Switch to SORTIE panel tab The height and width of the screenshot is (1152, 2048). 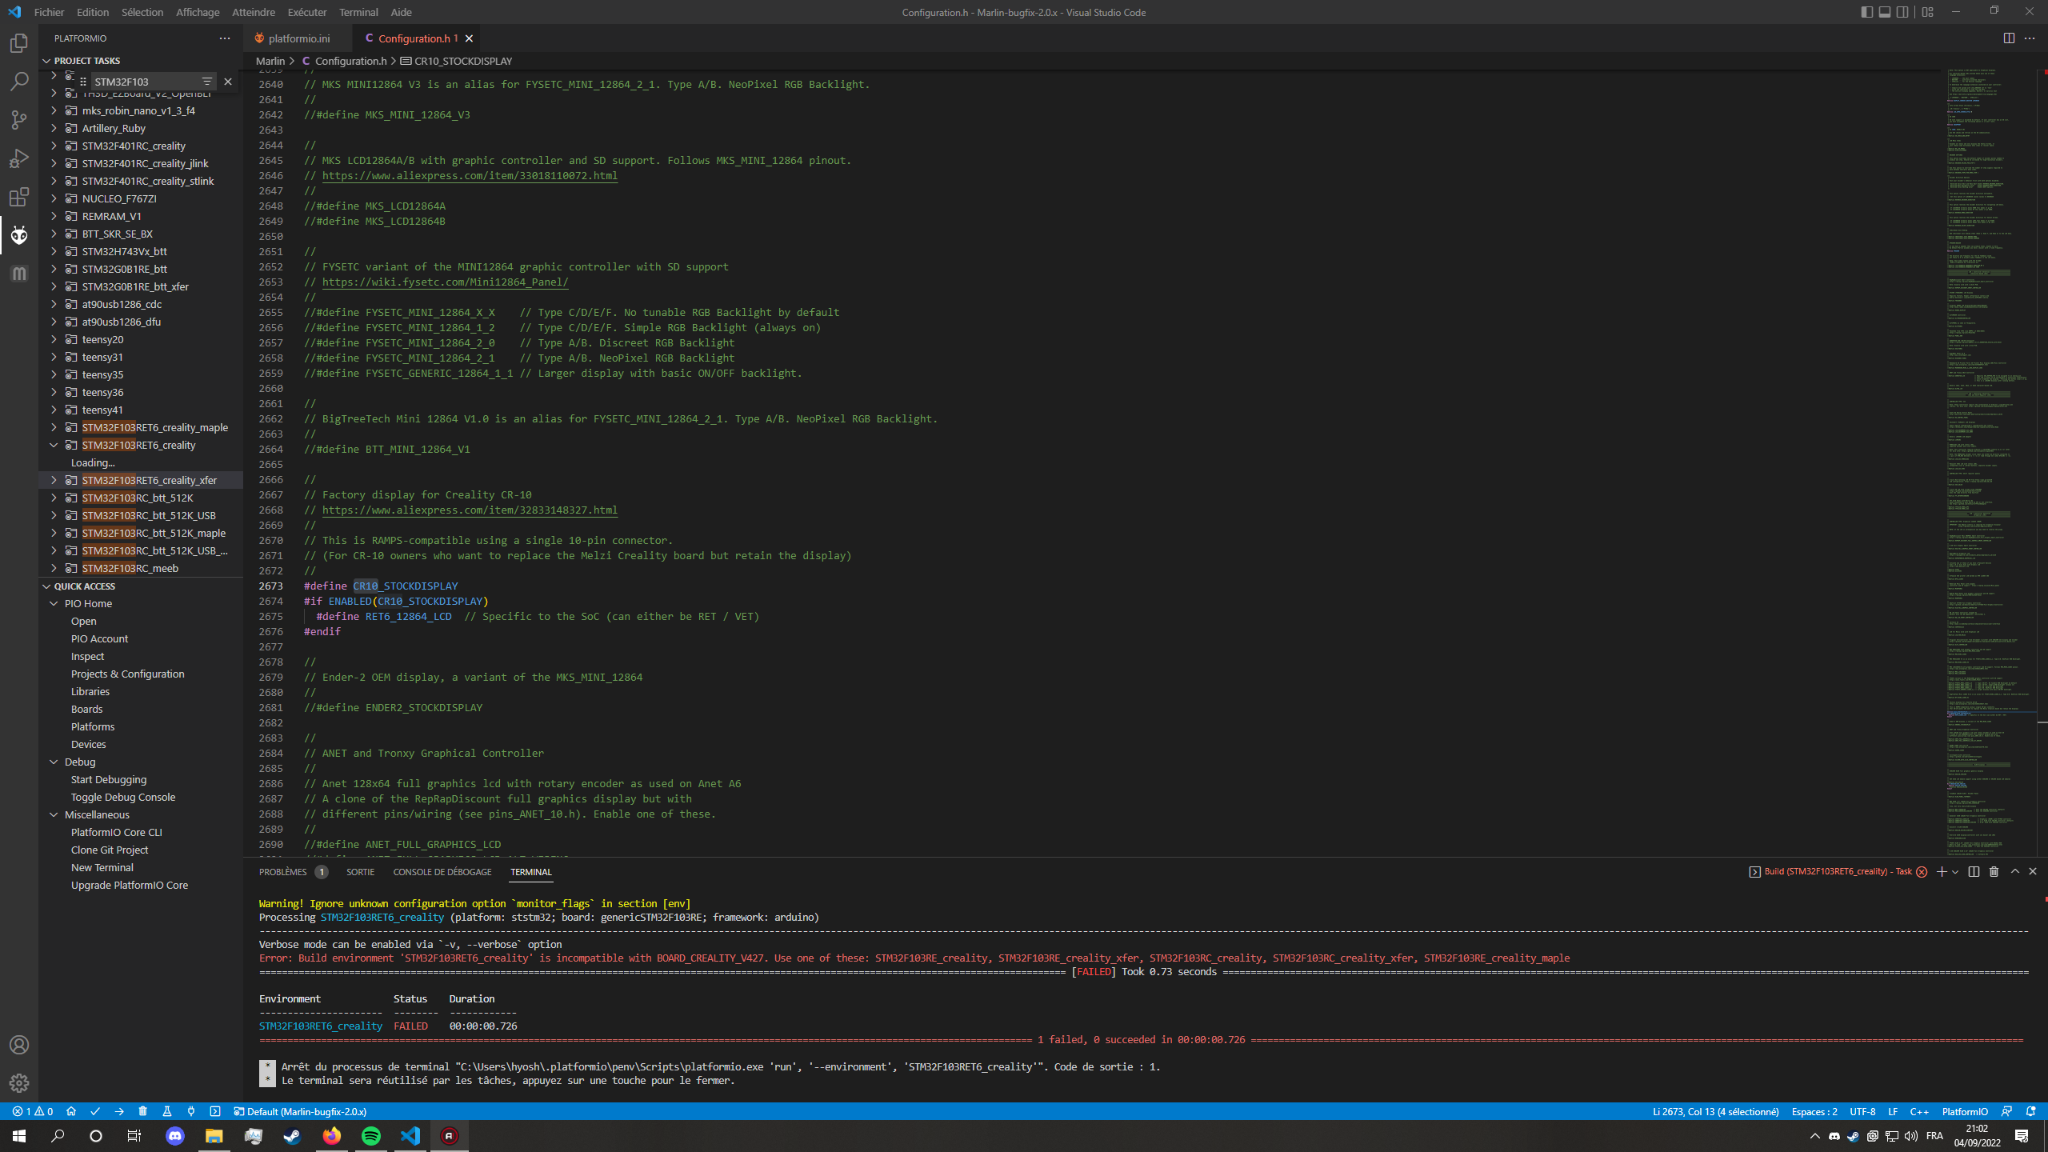point(360,872)
